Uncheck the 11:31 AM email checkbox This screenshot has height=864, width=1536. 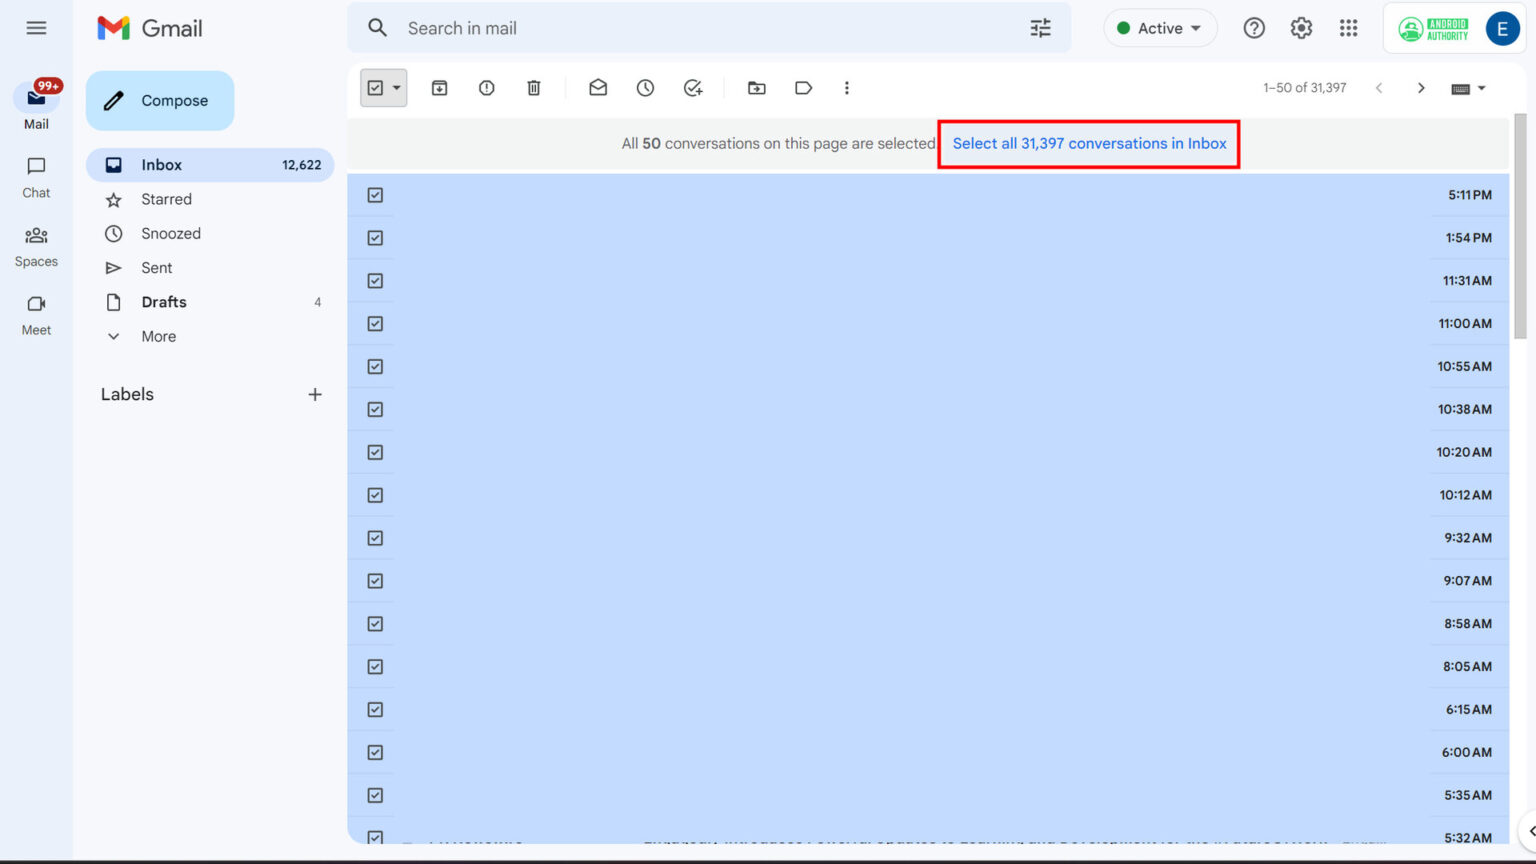pos(375,281)
